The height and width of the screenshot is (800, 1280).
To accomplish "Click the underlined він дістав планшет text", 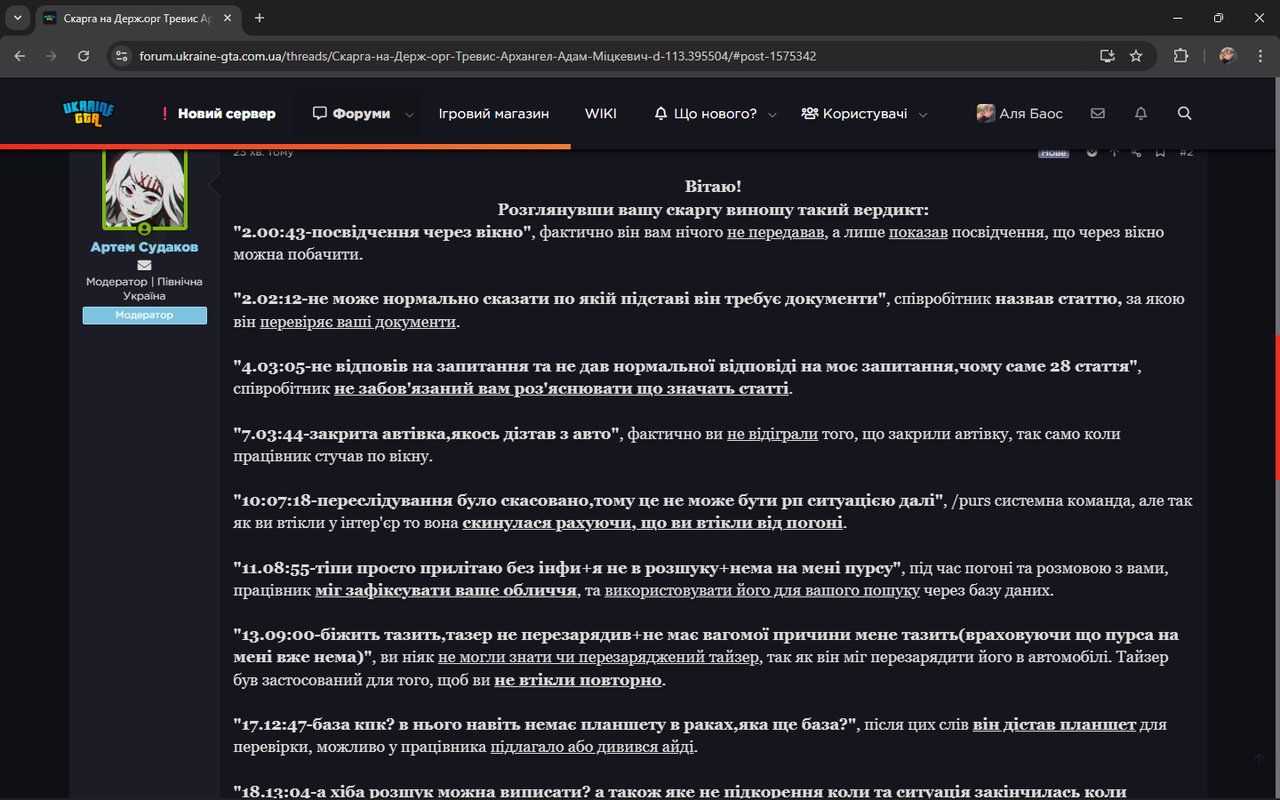I will (x=1054, y=725).
